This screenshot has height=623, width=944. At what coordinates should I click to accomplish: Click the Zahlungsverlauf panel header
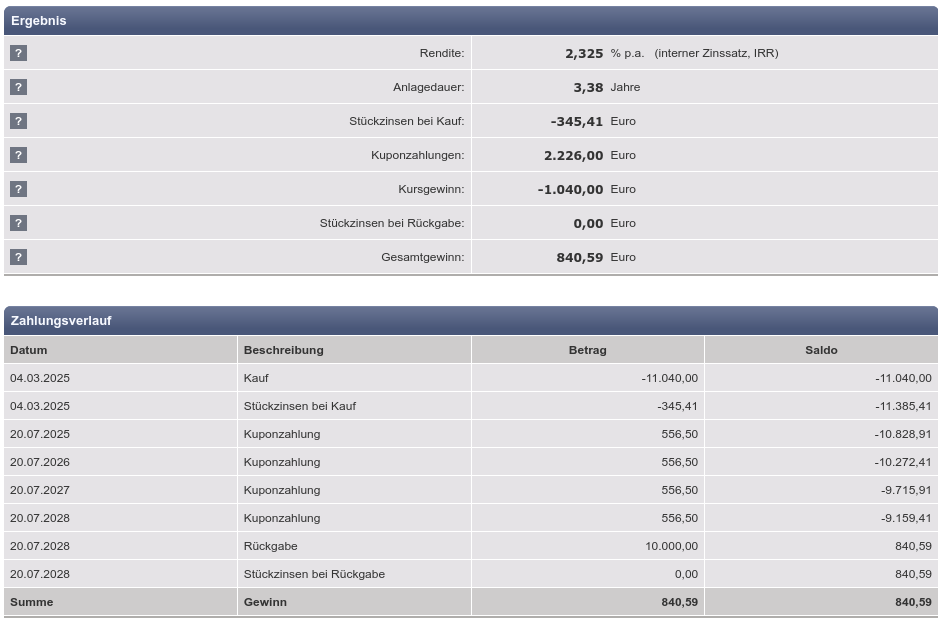pyautogui.click(x=470, y=320)
